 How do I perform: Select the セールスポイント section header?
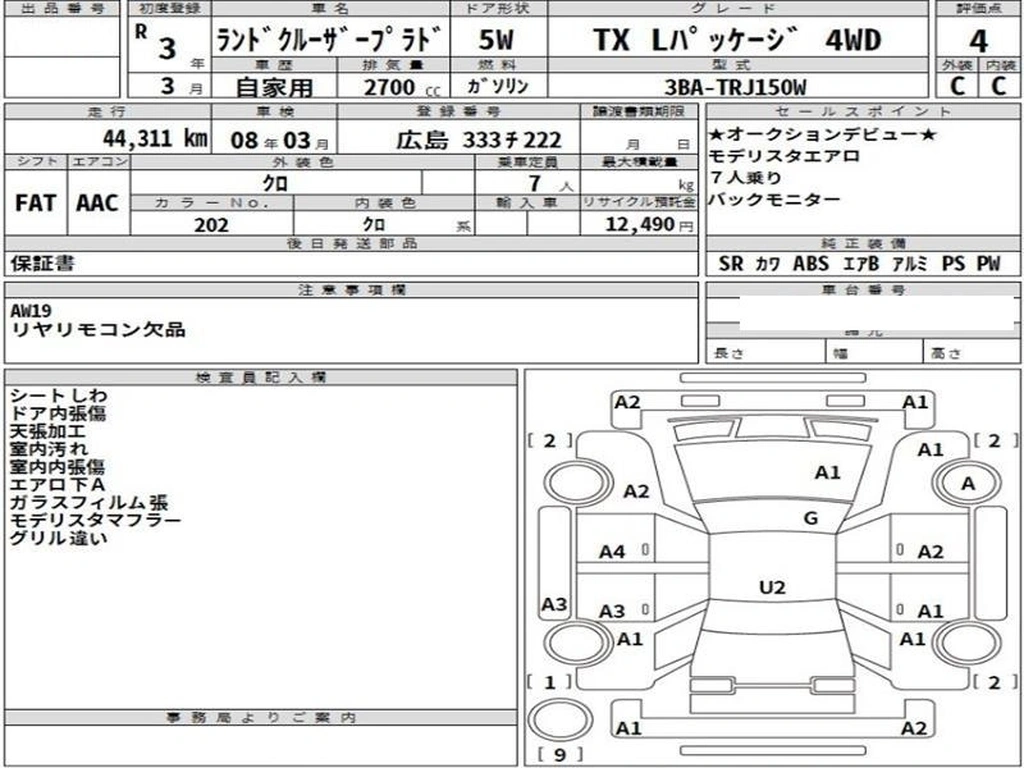(x=864, y=112)
